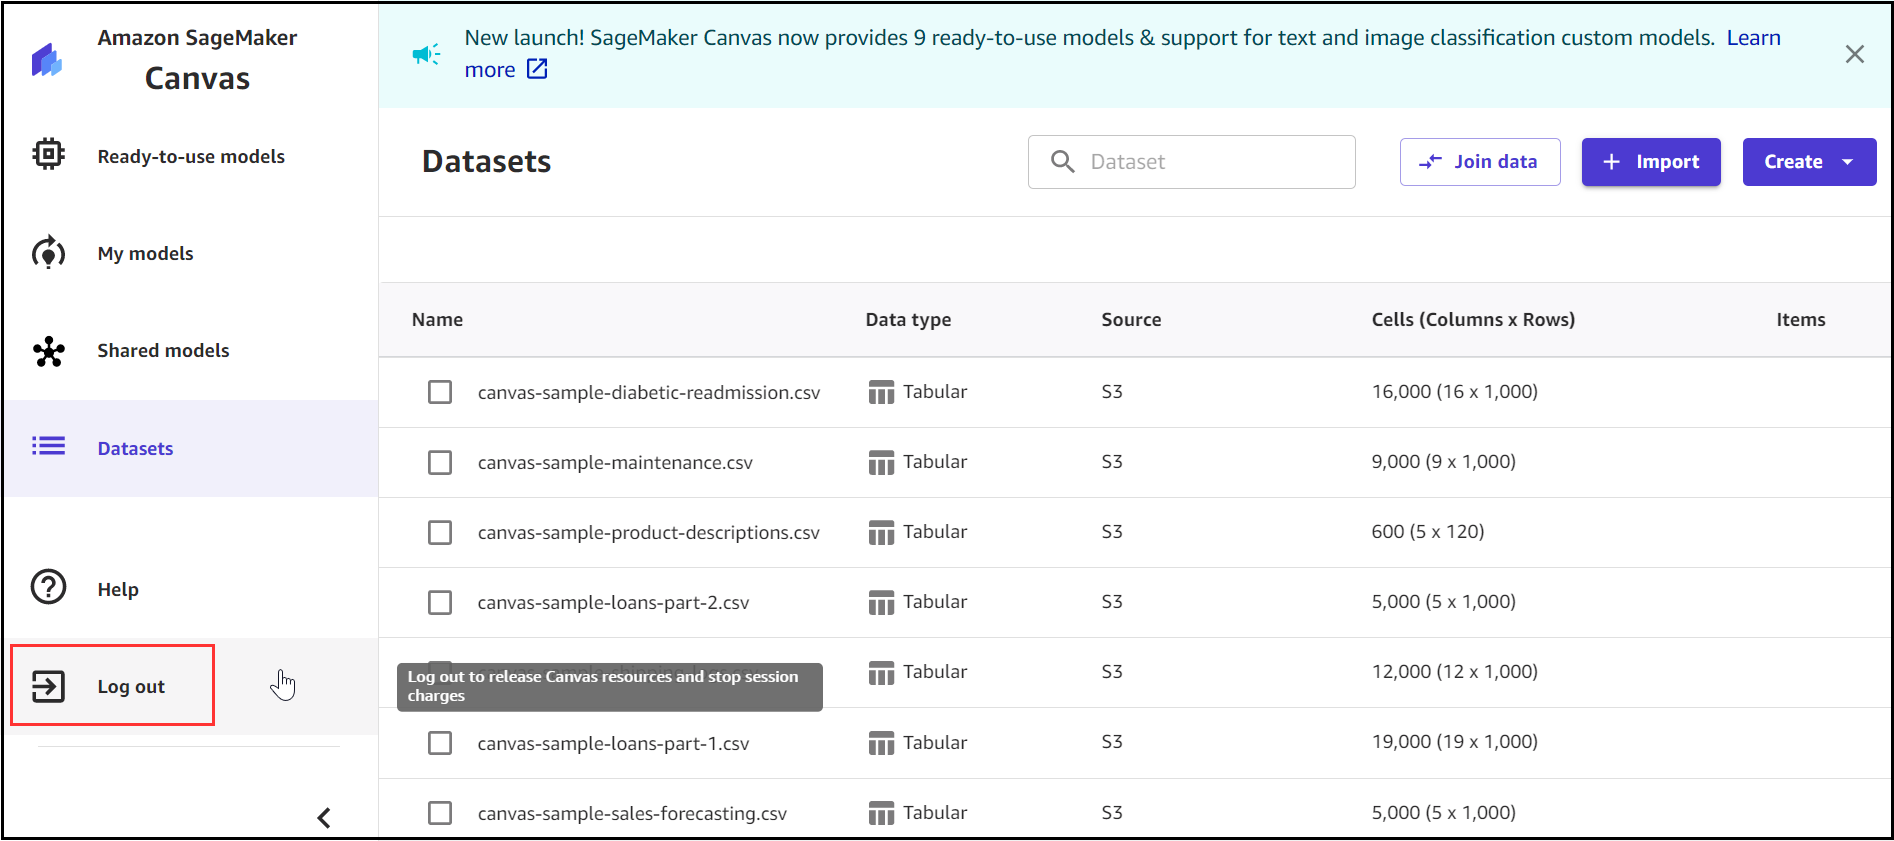Image resolution: width=1894 pixels, height=841 pixels.
Task: Tick the canvas-sample-maintenance.csv checkbox
Action: tap(440, 462)
